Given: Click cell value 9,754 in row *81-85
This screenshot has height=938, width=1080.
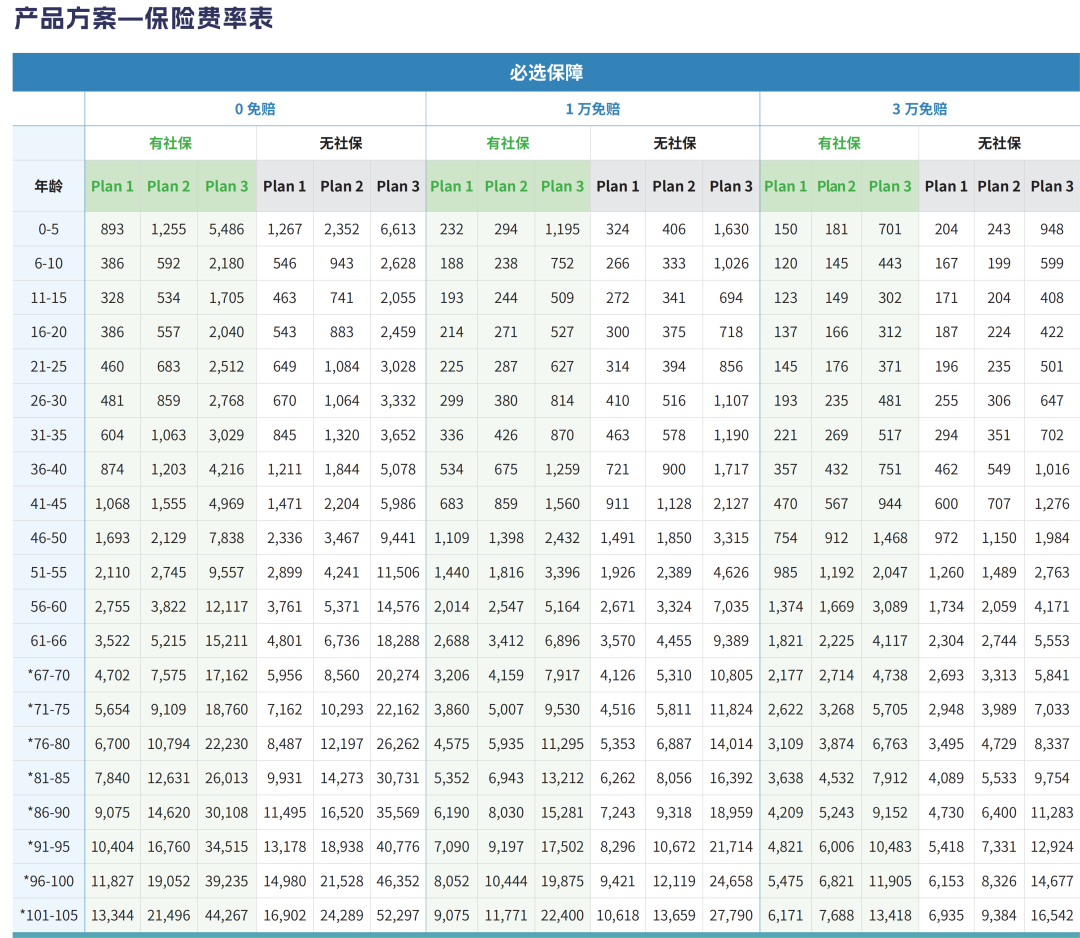Looking at the screenshot, I should [1052, 778].
